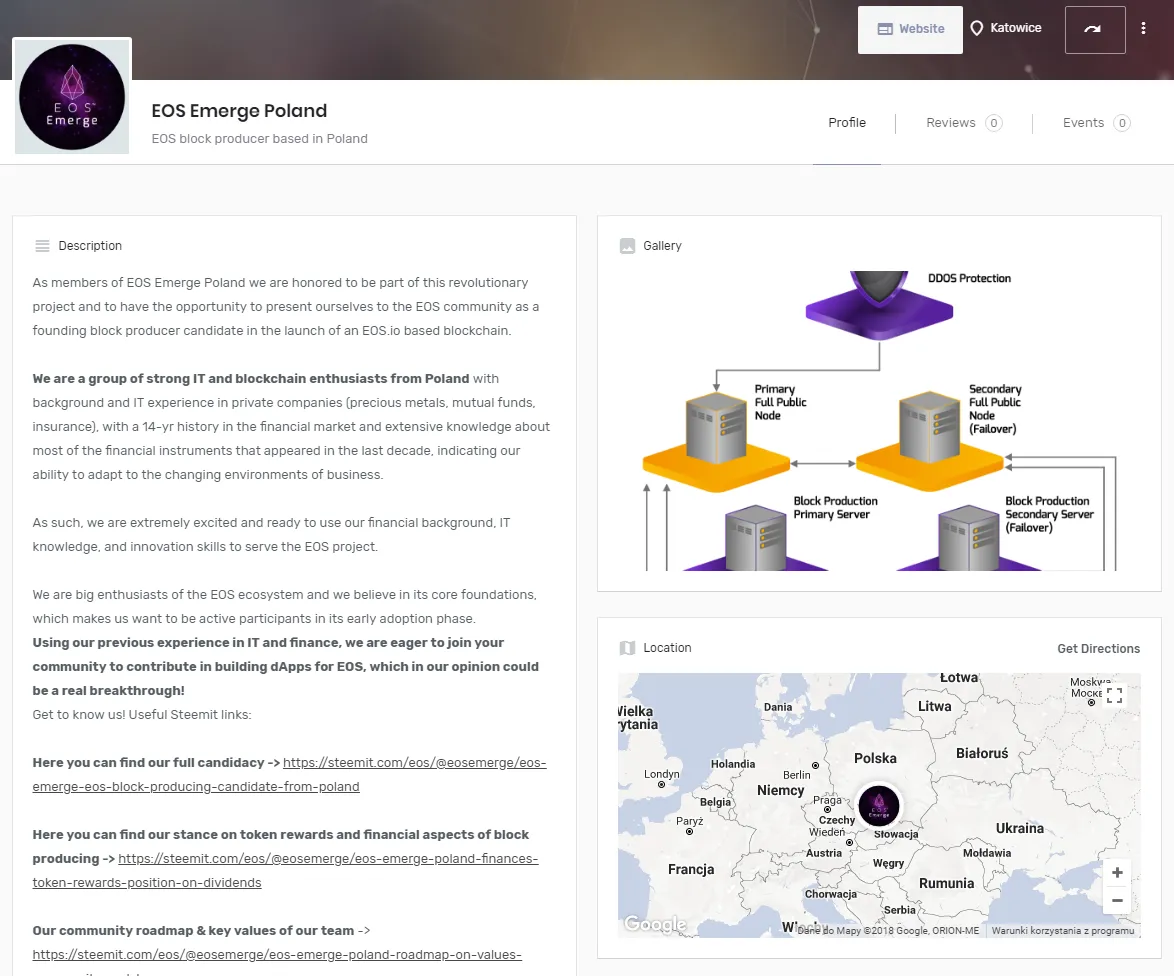Click the Reviews count badge
The height and width of the screenshot is (976, 1174).
click(993, 123)
